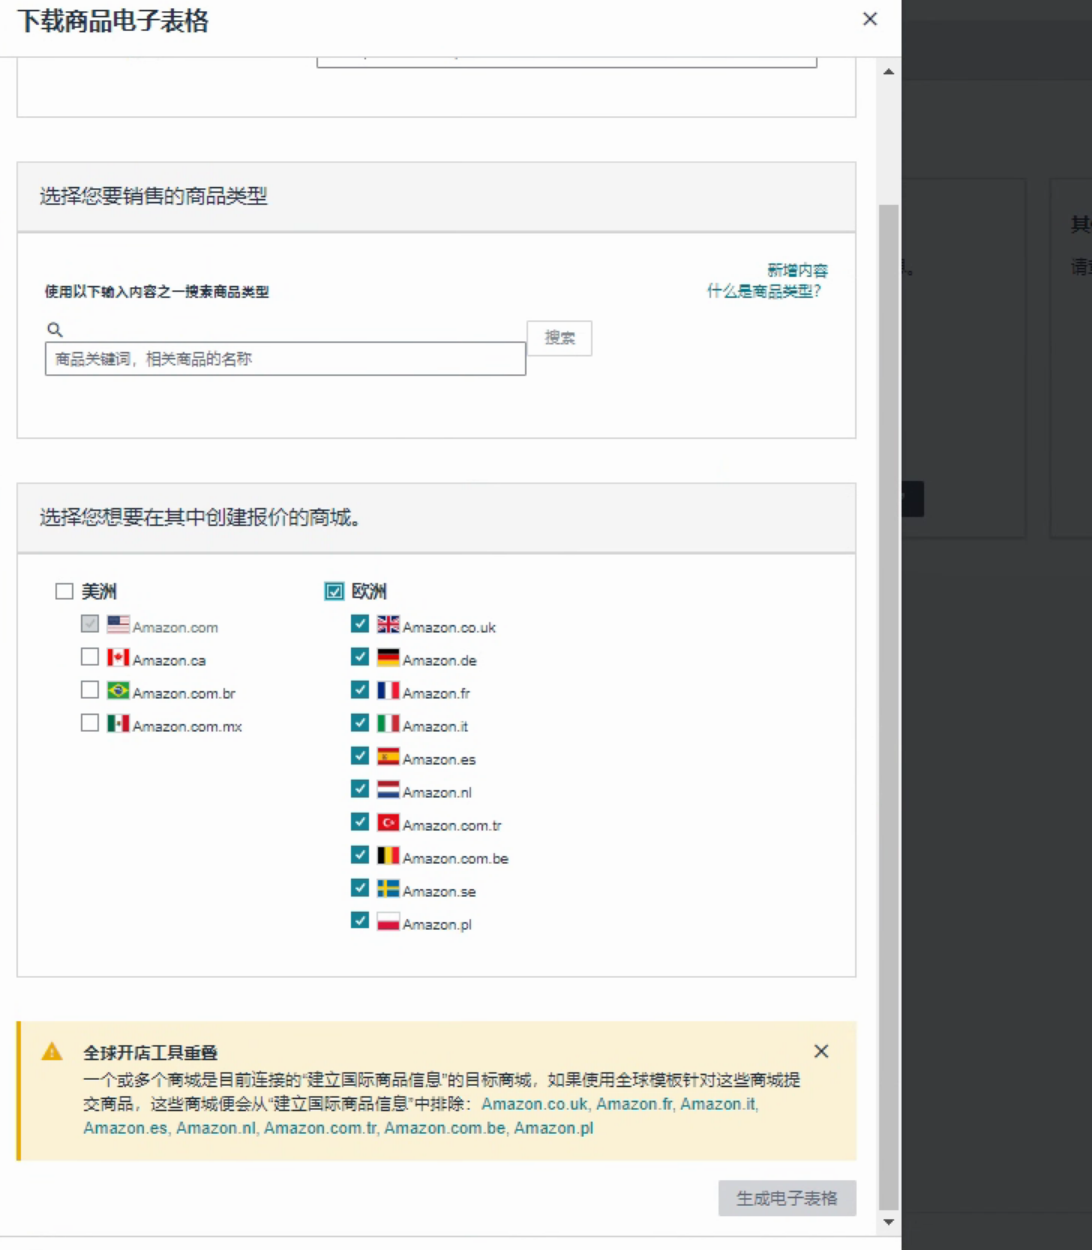Uncheck the Amazon.fr checkbox

pyautogui.click(x=360, y=690)
